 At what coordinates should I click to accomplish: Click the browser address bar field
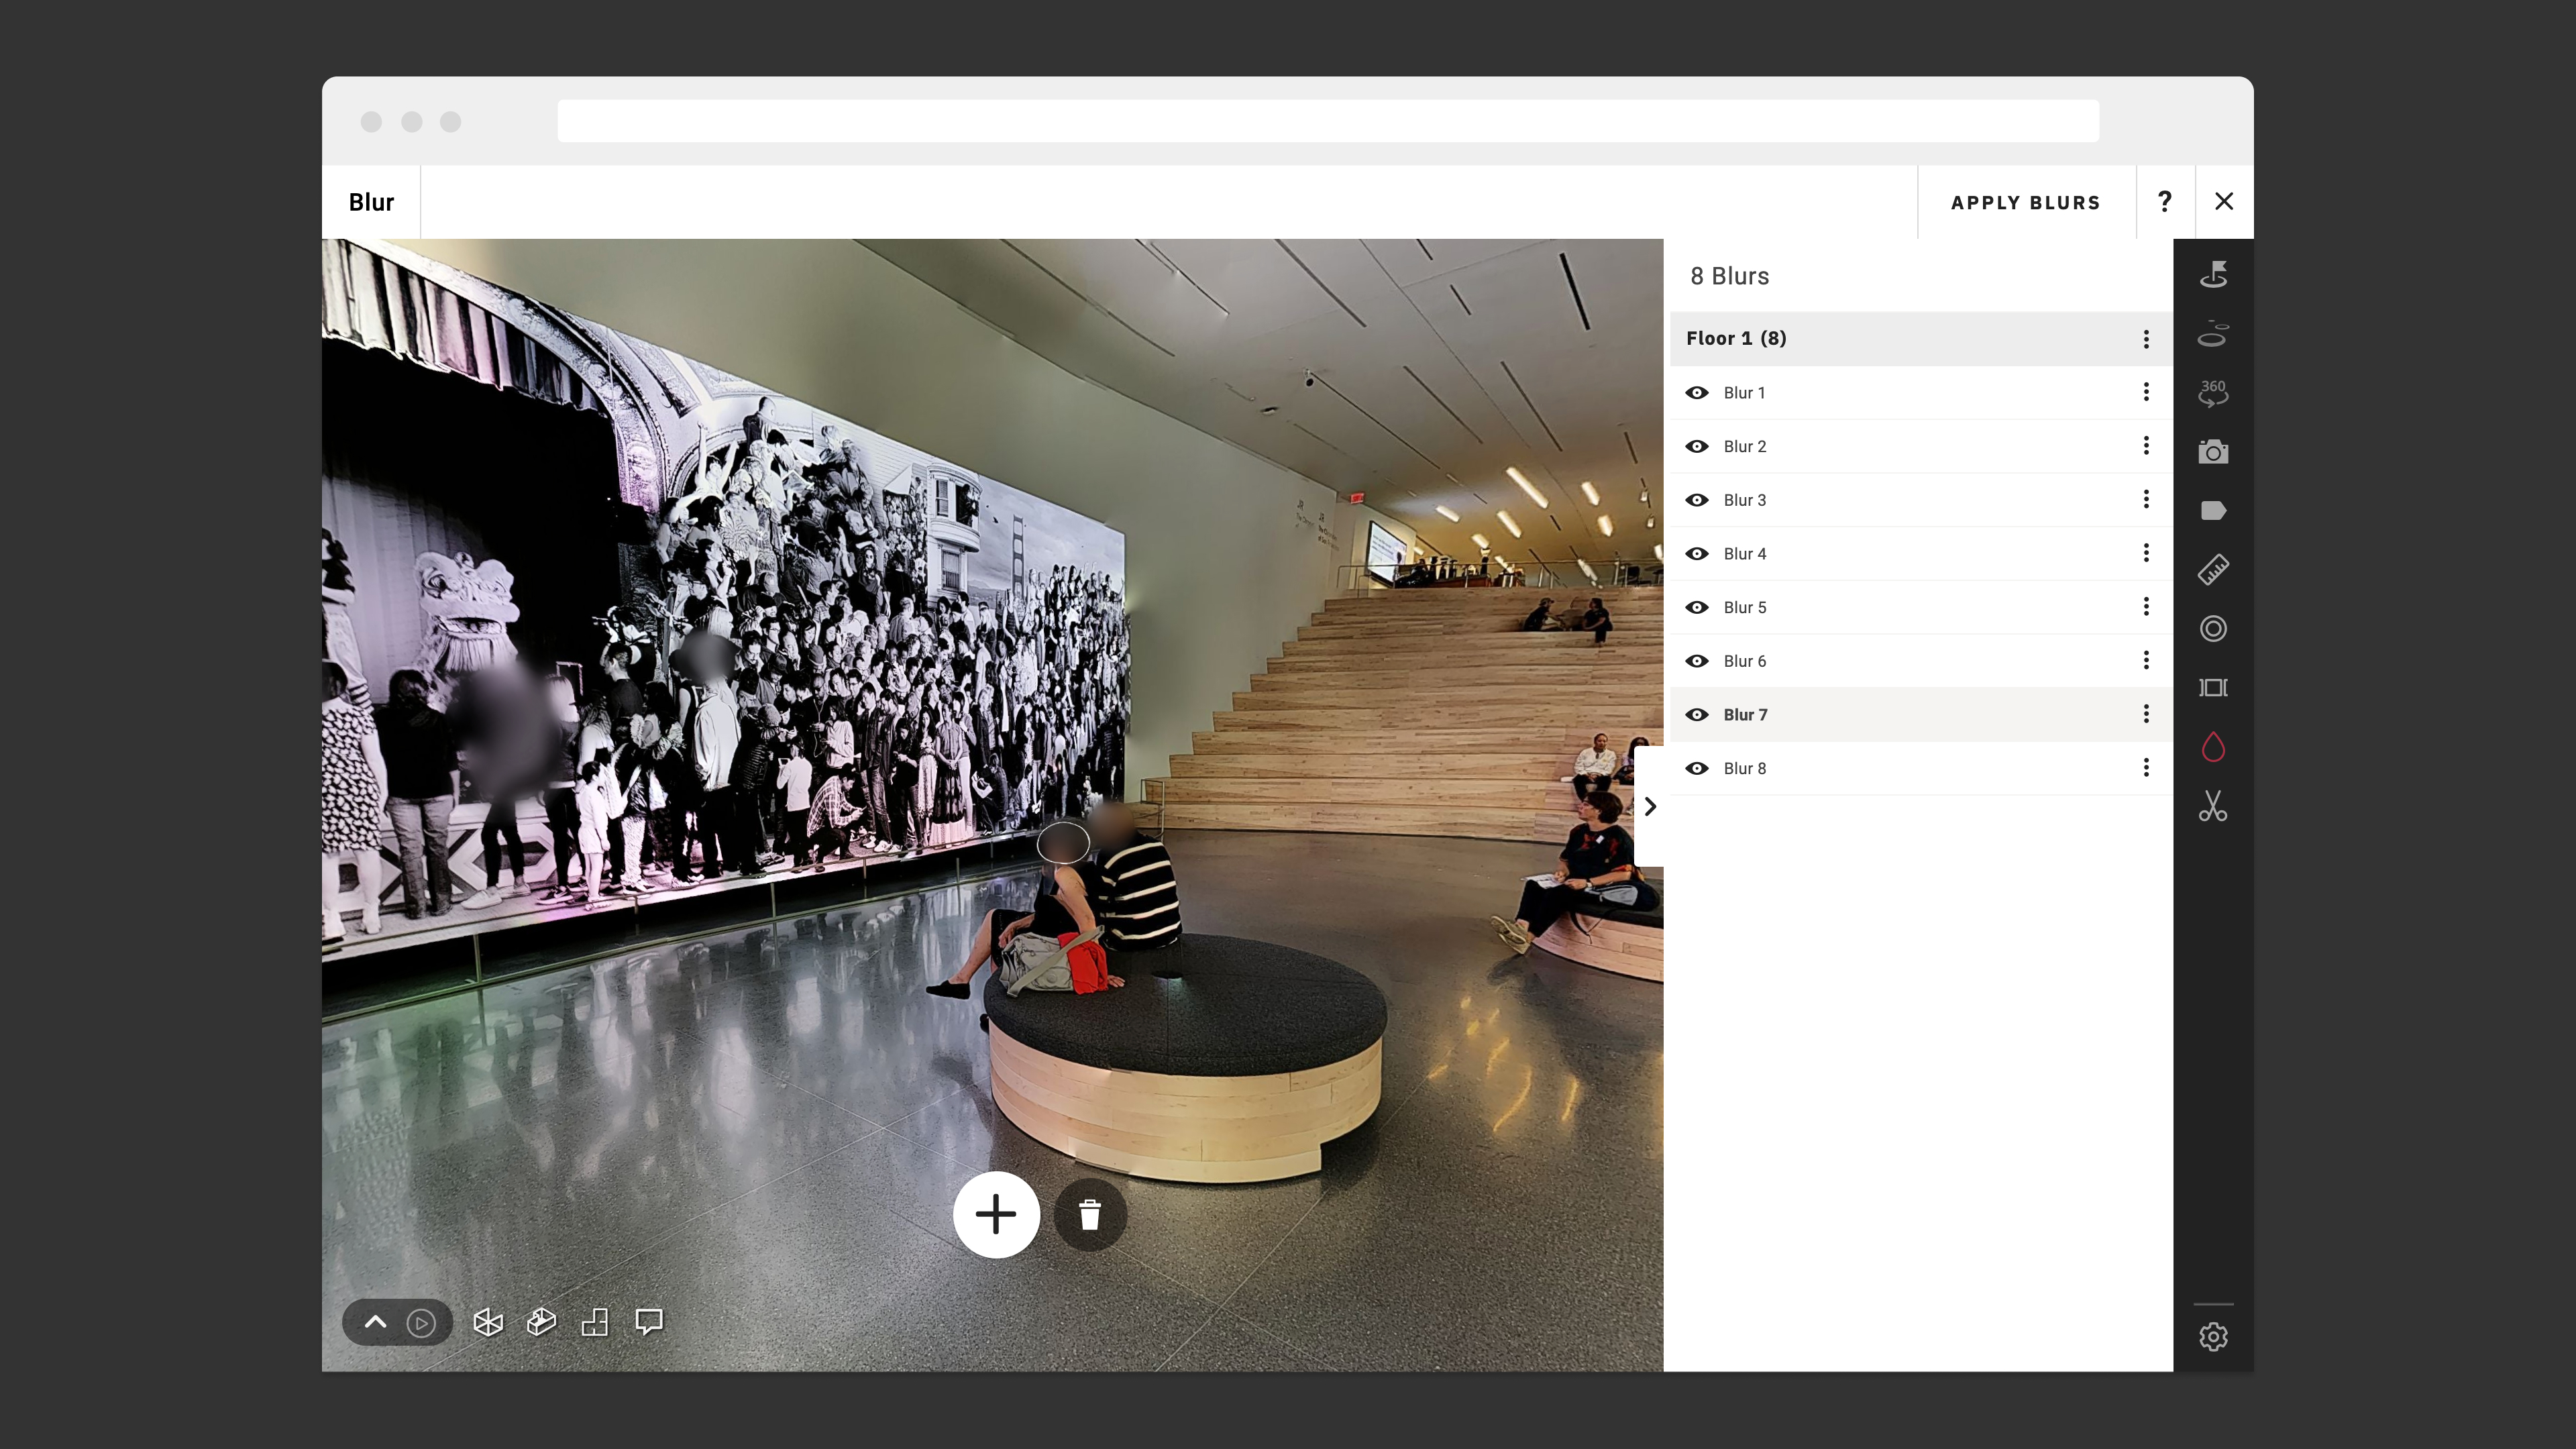1328,121
